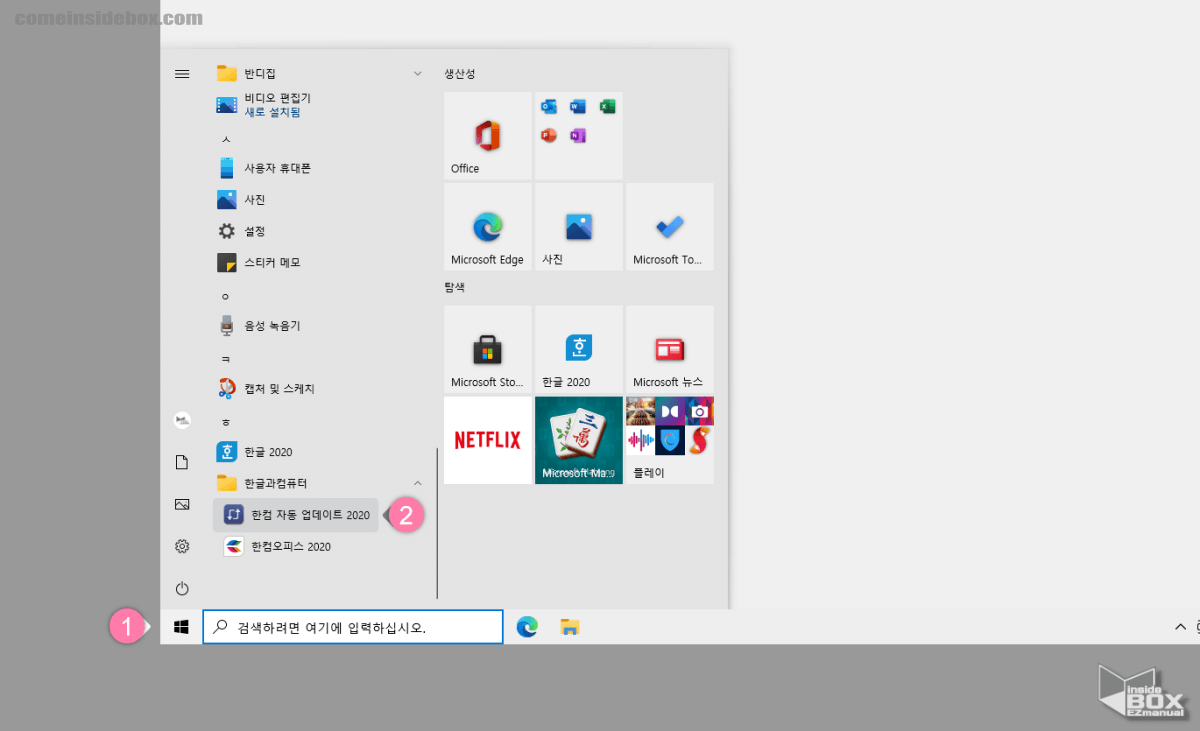This screenshot has width=1200, height=731.
Task: Open Settings gear in Start sidebar
Action: (182, 546)
